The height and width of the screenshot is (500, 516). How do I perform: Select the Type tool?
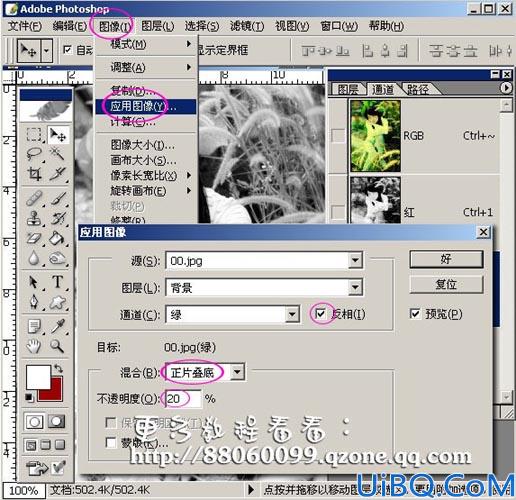pyautogui.click(x=57, y=282)
